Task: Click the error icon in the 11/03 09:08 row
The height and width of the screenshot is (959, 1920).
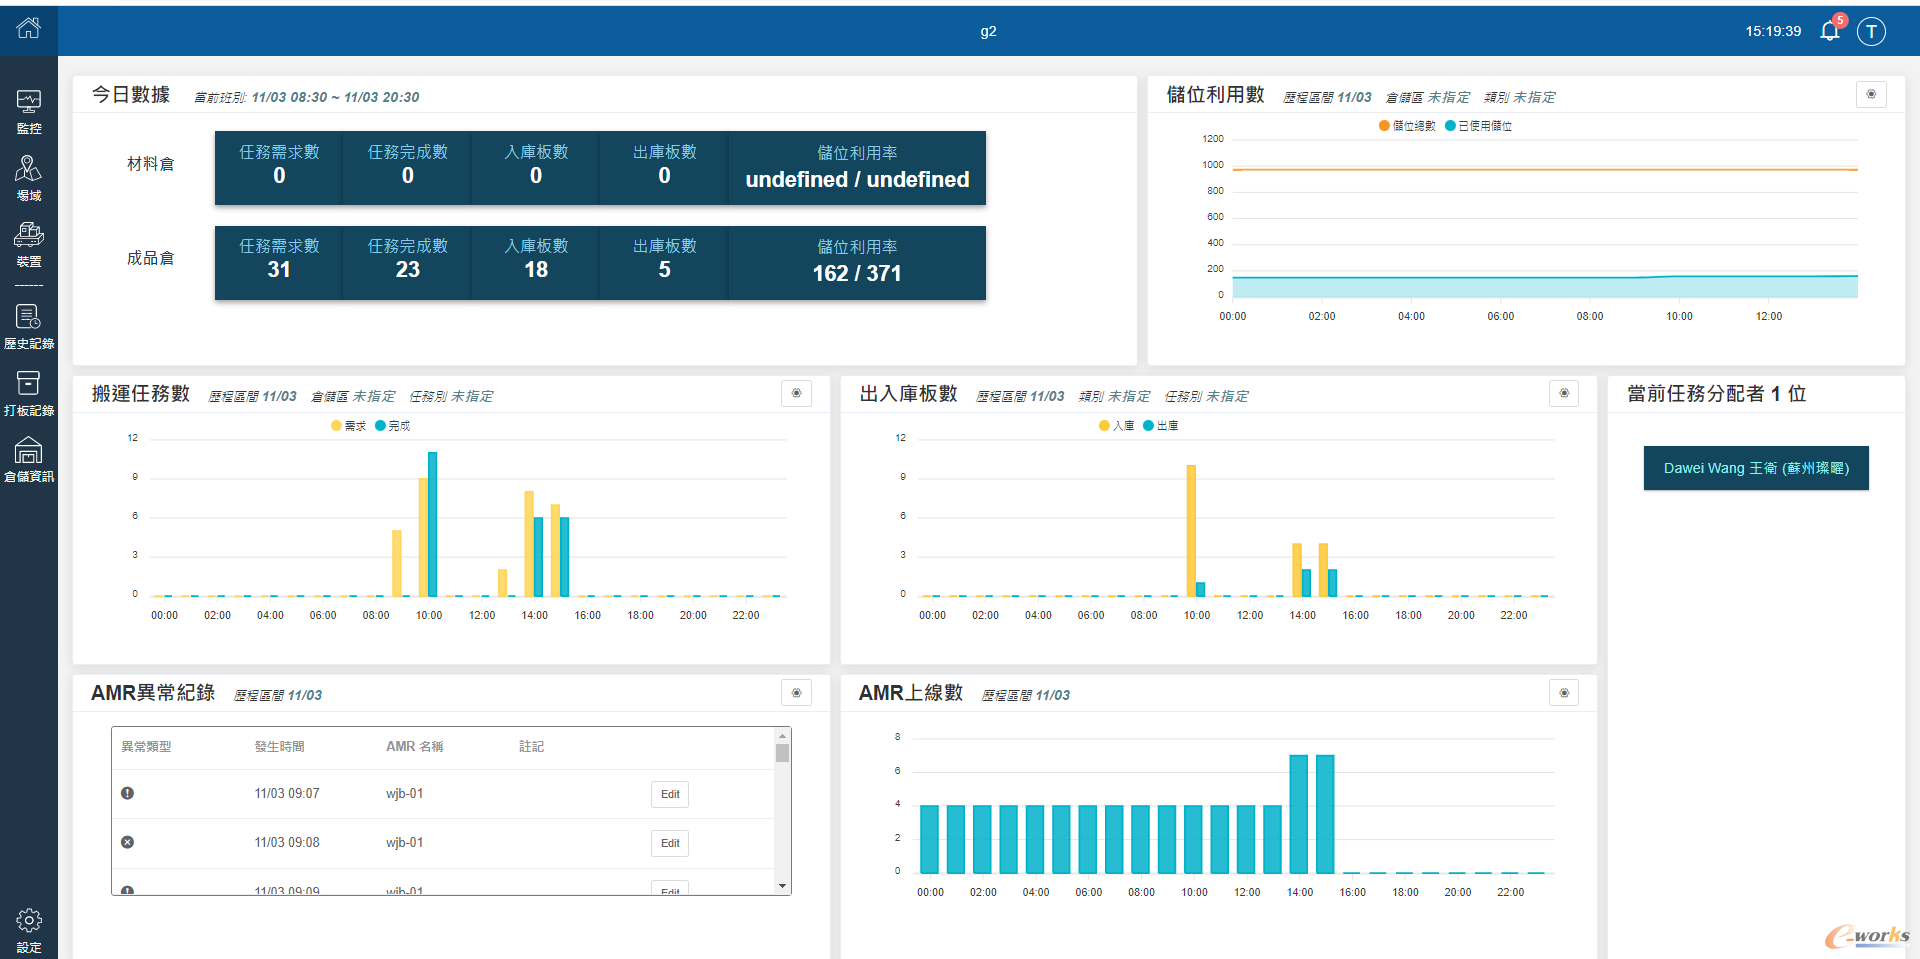Action: coord(127,842)
